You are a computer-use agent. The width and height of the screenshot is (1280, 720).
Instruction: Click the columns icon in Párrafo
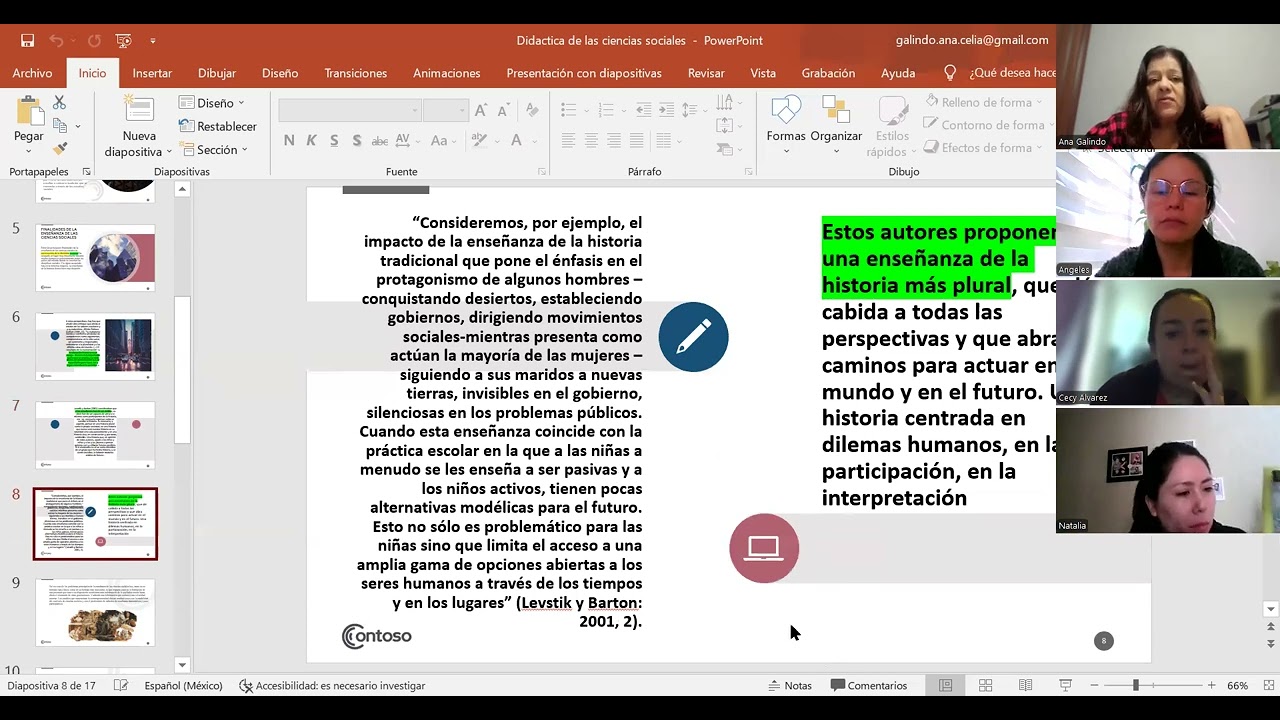point(666,141)
